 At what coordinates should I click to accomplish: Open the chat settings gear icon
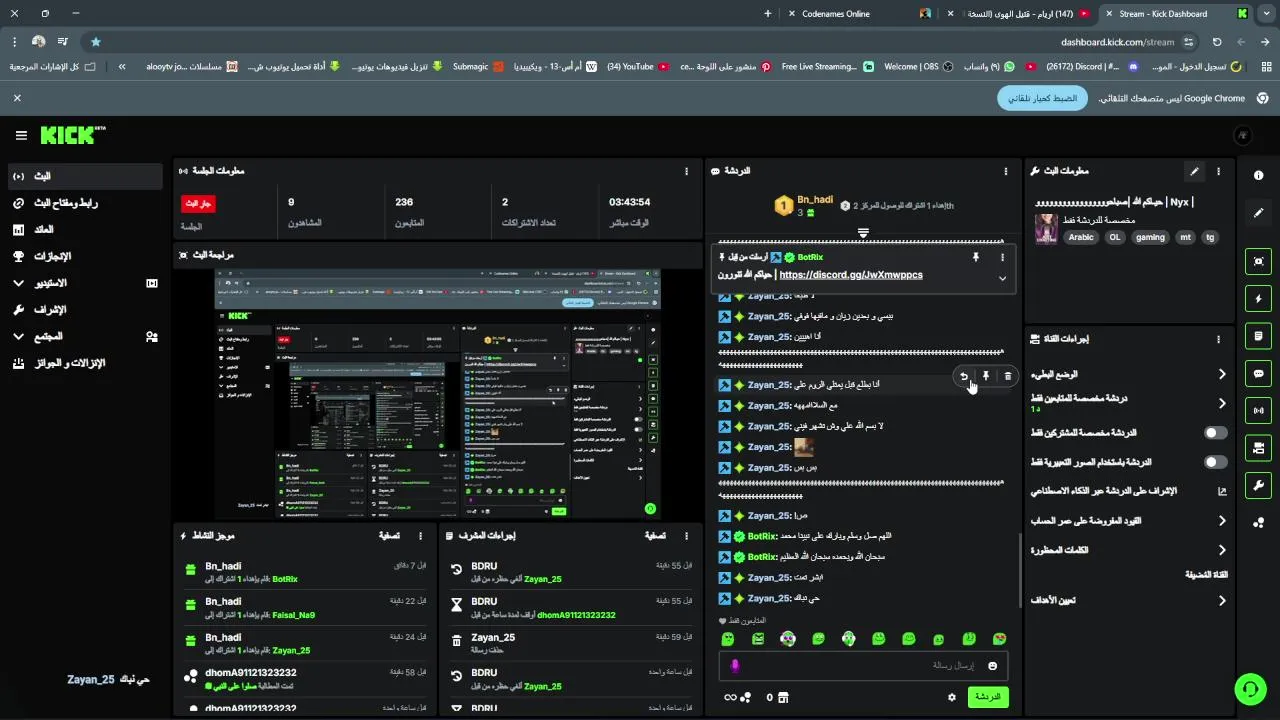[951, 697]
